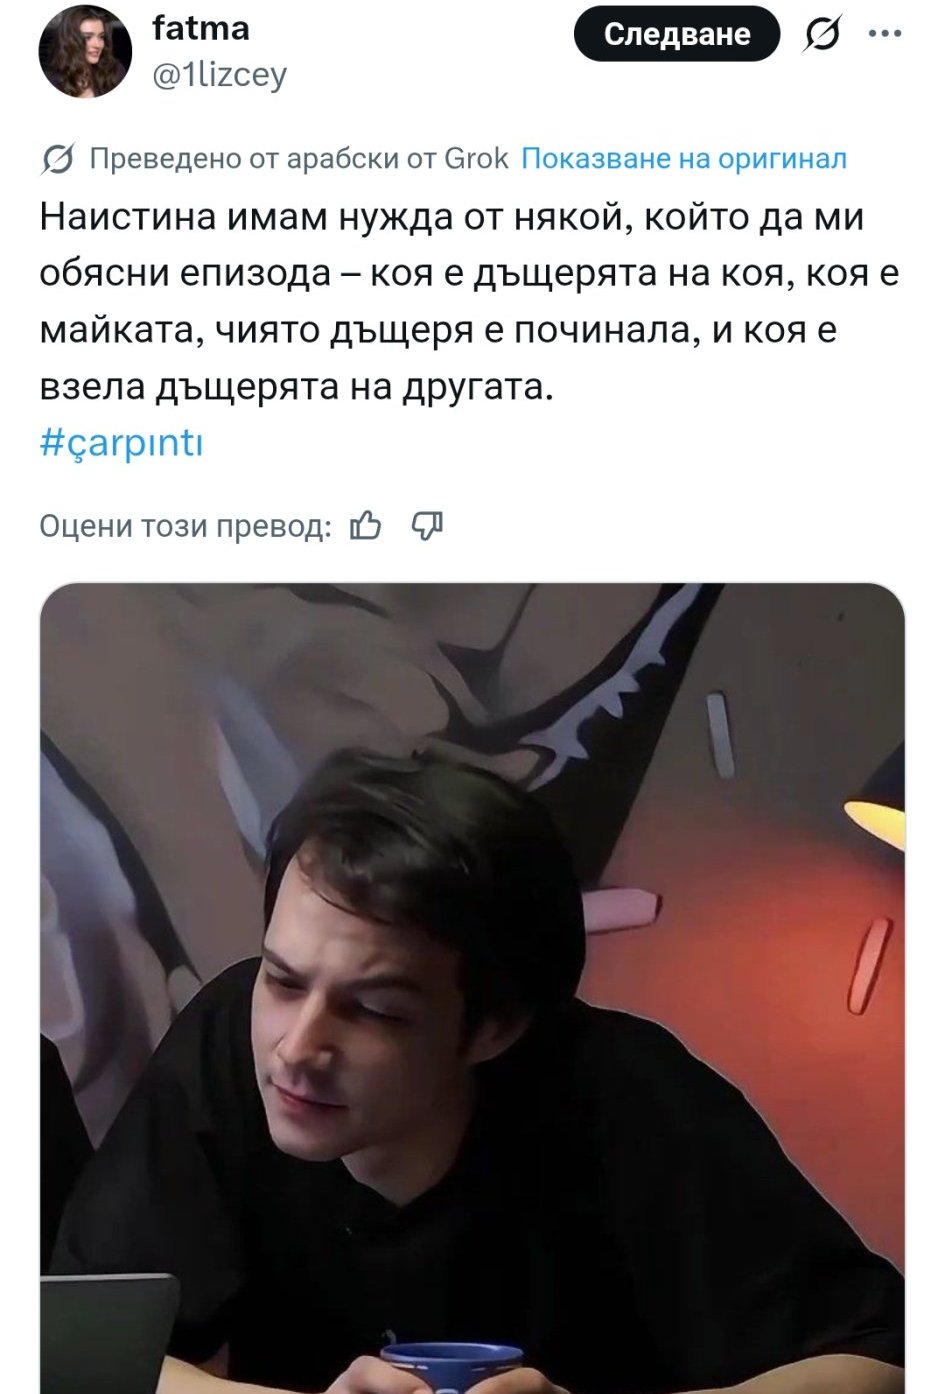Click the display name fatma
945x1394 pixels.
click(x=201, y=28)
